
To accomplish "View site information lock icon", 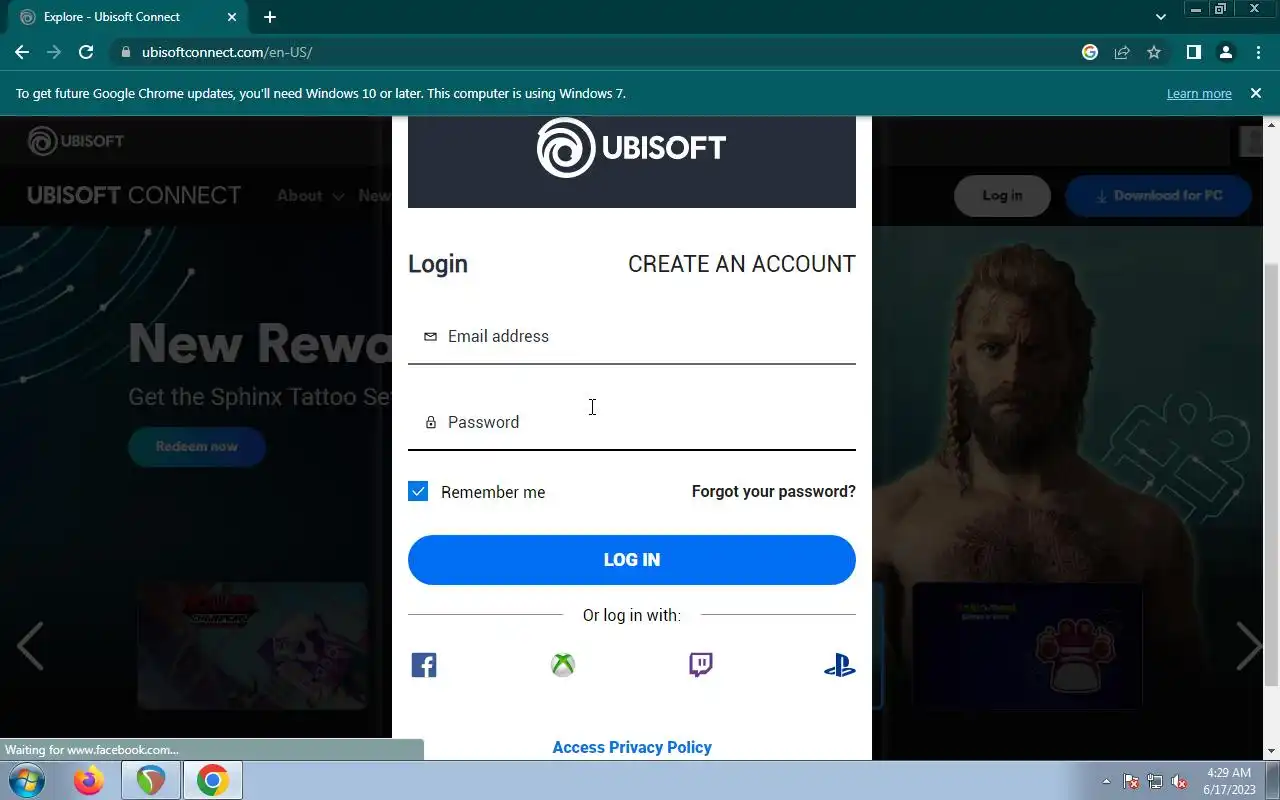I will coord(126,52).
